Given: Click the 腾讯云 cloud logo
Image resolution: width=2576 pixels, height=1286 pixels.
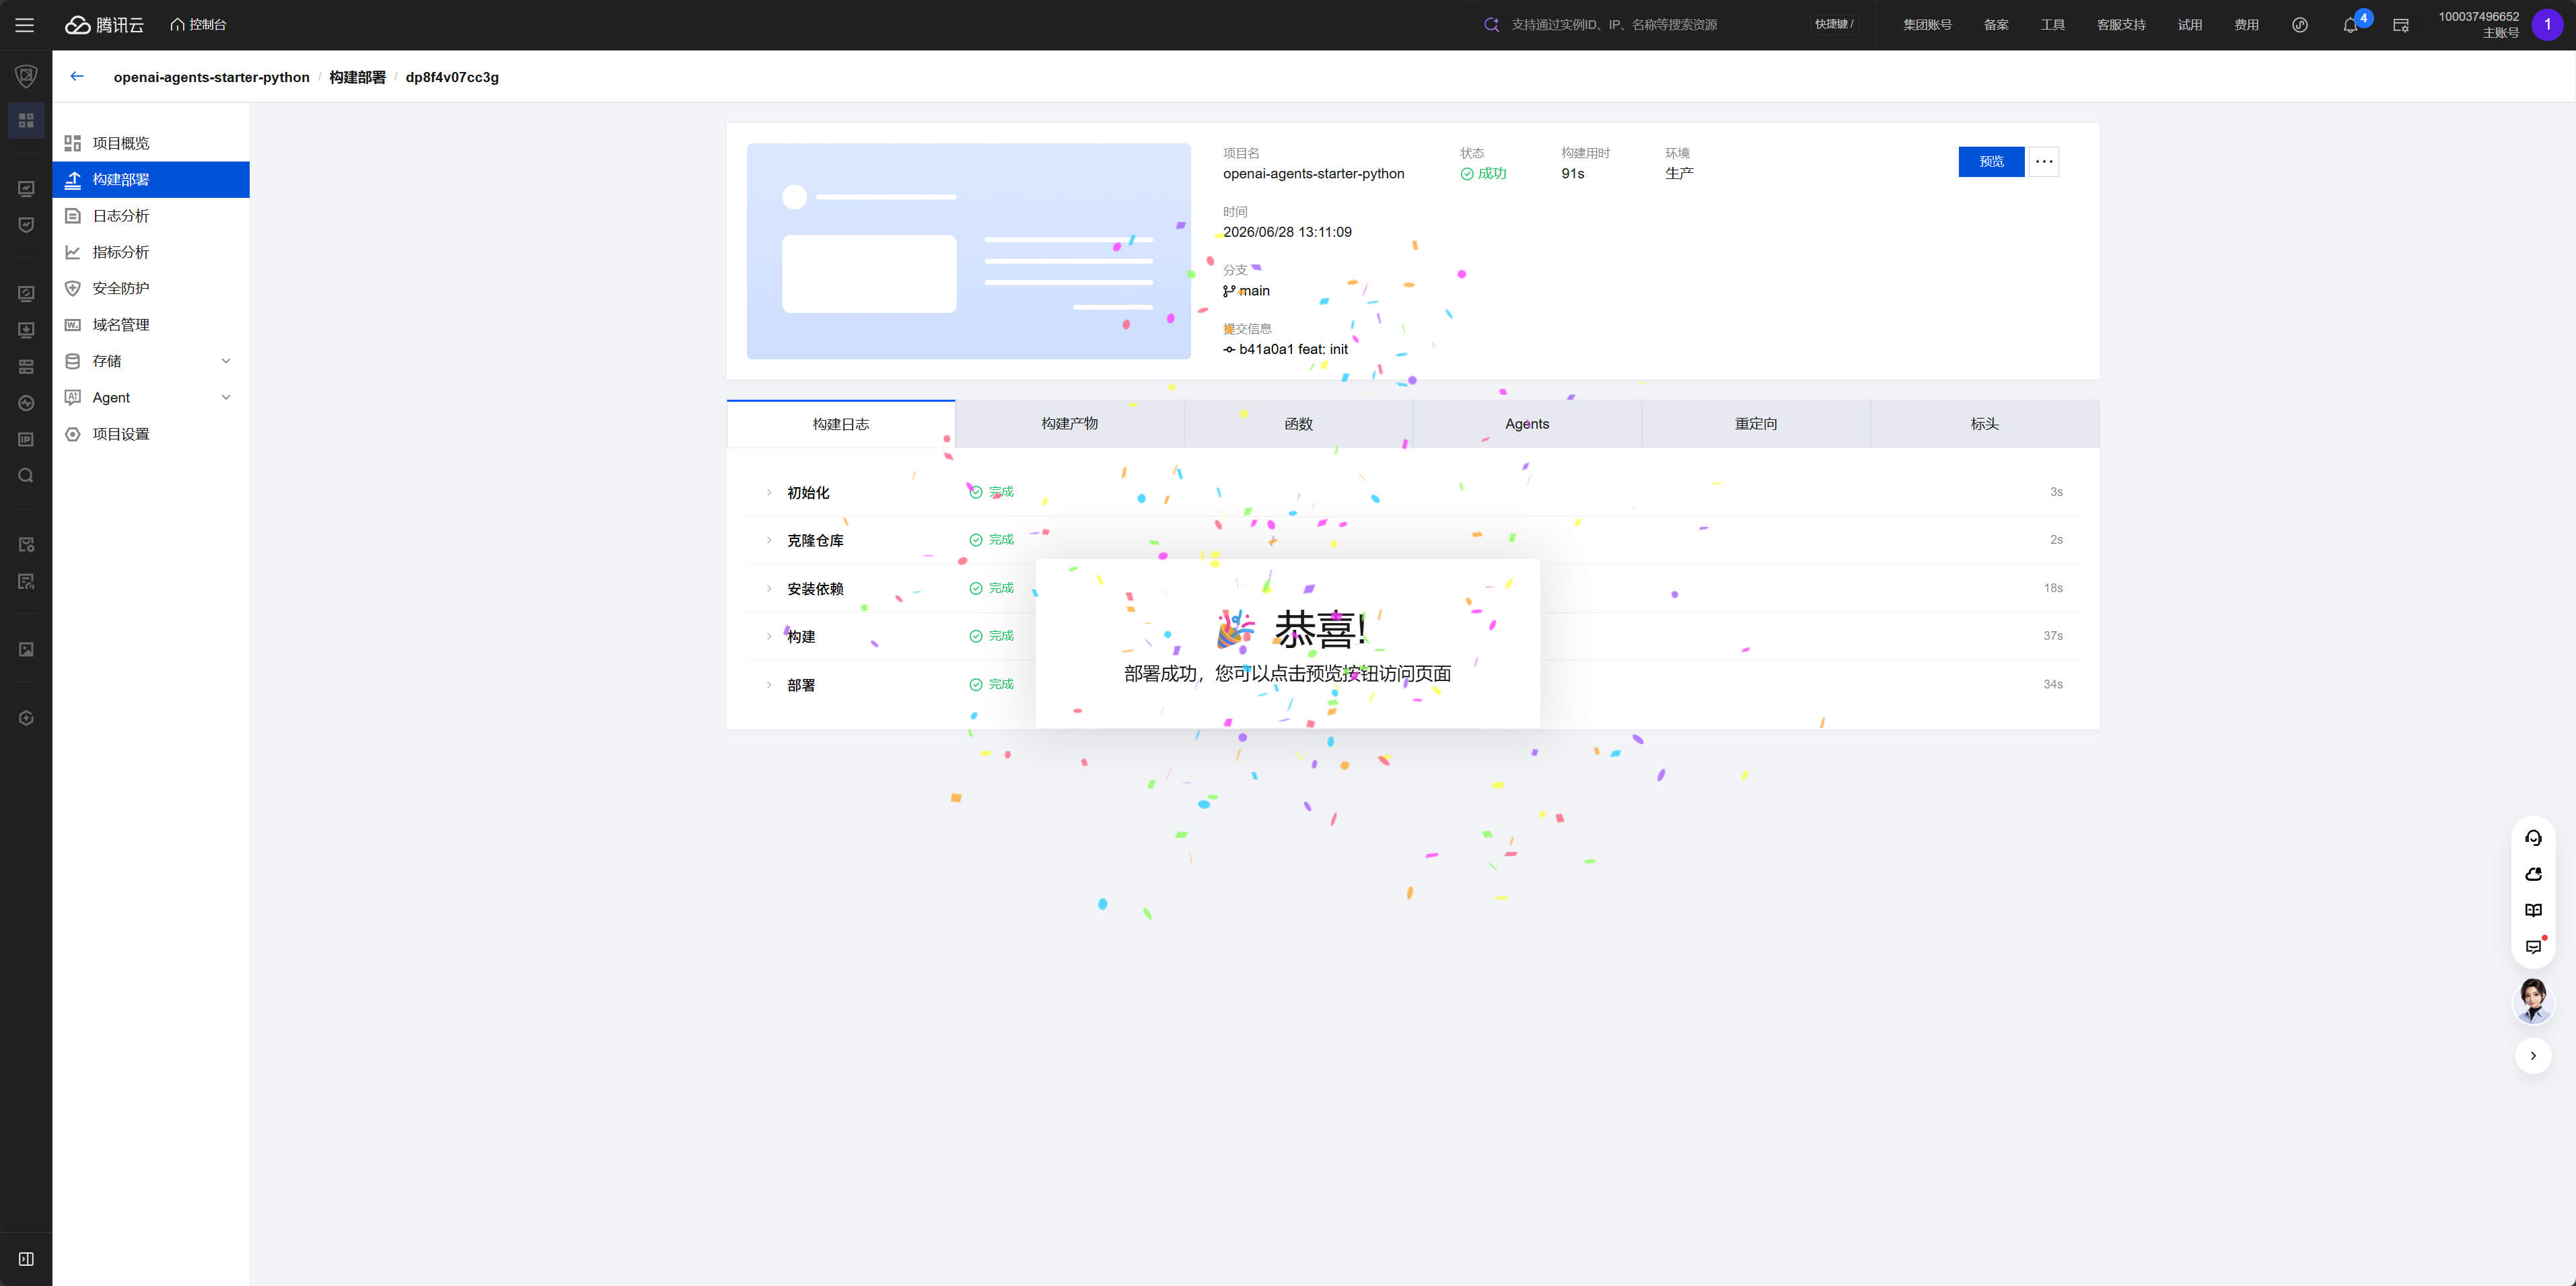Looking at the screenshot, I should [x=105, y=25].
